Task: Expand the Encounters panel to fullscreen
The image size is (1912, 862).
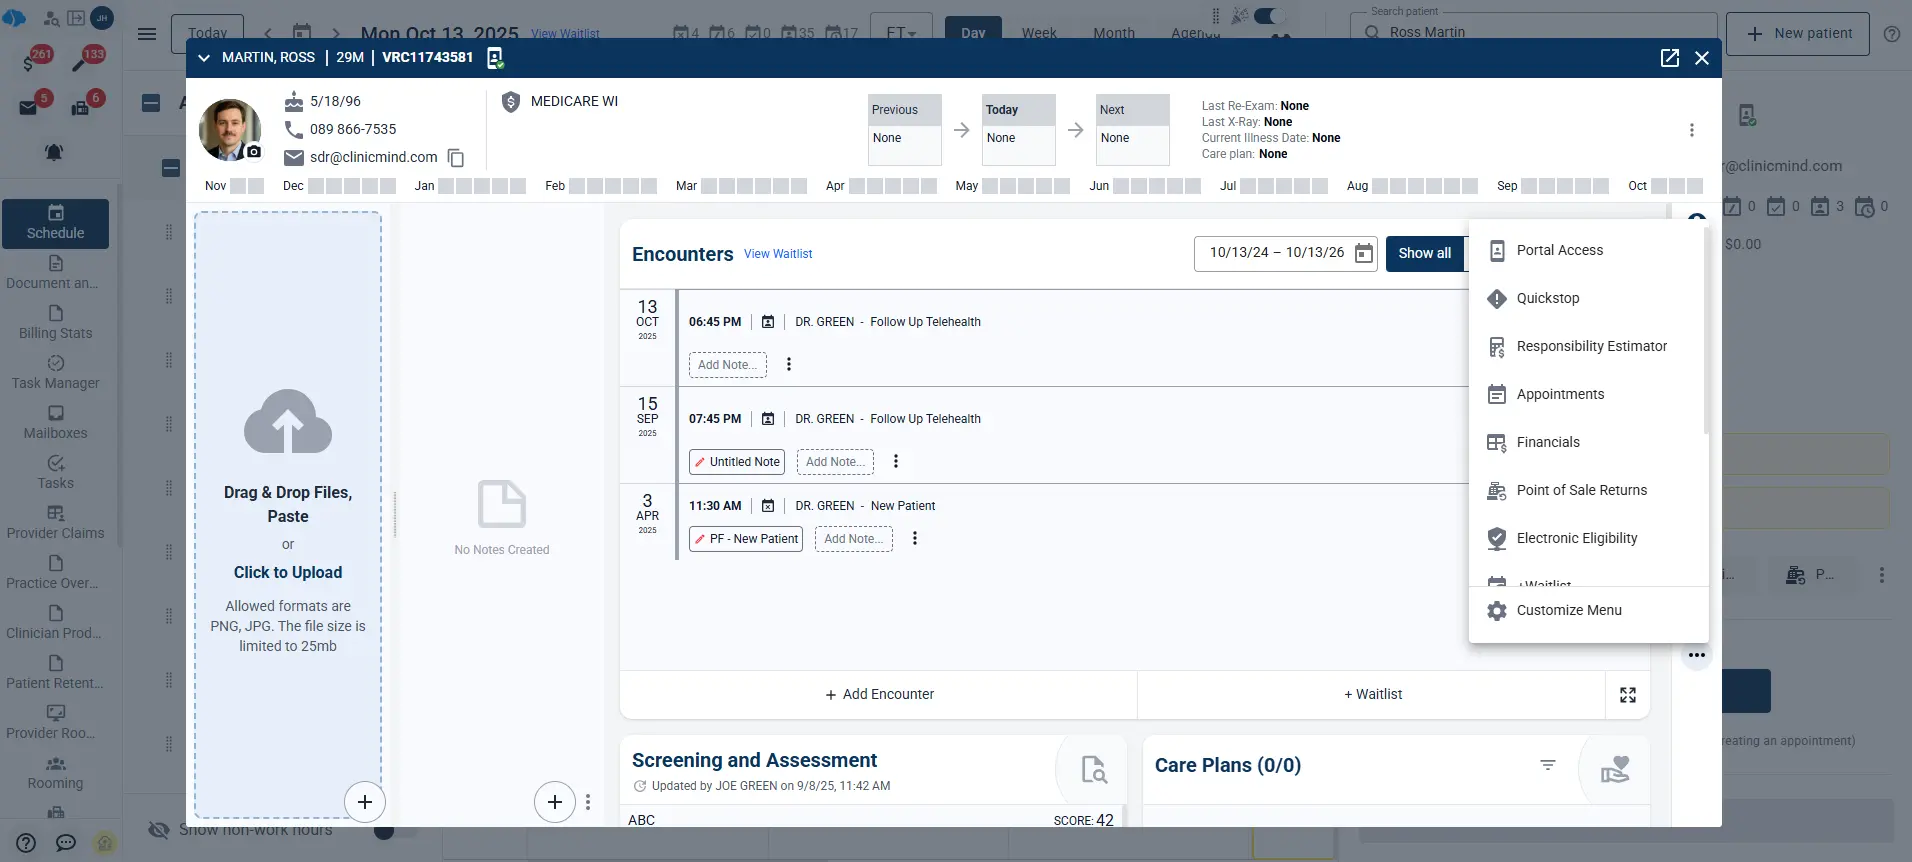Action: (1627, 695)
